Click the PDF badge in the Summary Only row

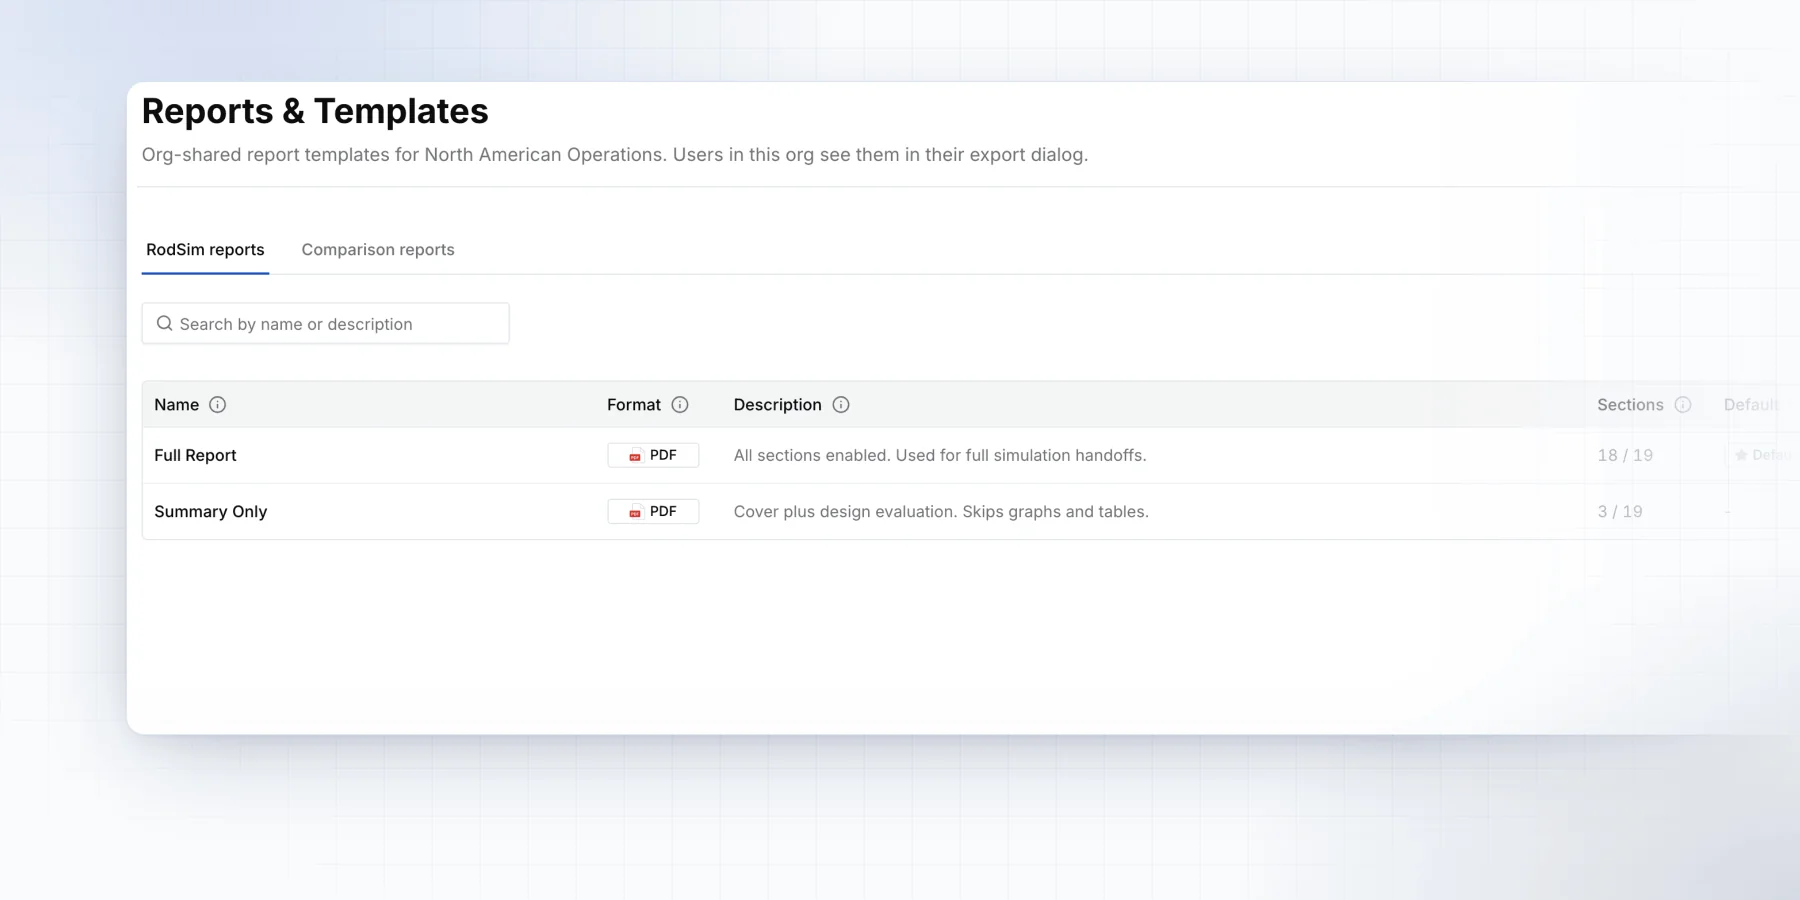click(x=653, y=511)
